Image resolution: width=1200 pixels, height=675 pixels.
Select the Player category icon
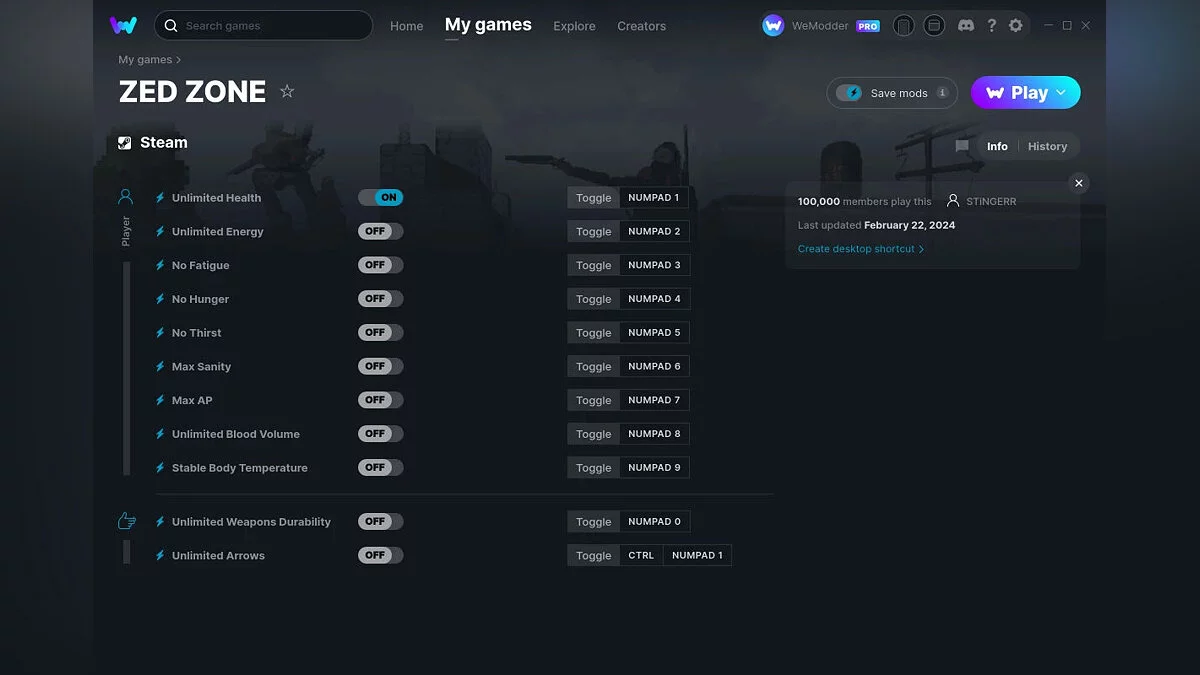point(125,196)
